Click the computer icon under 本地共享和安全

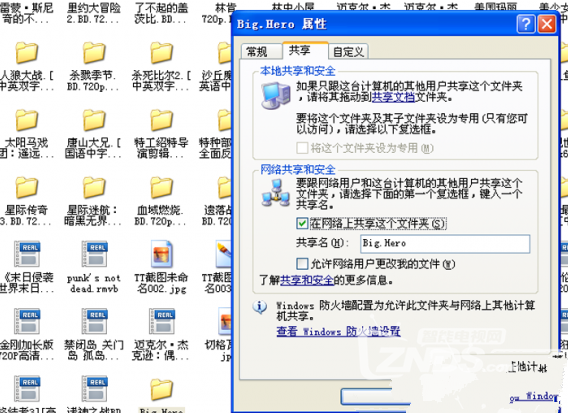pos(276,95)
